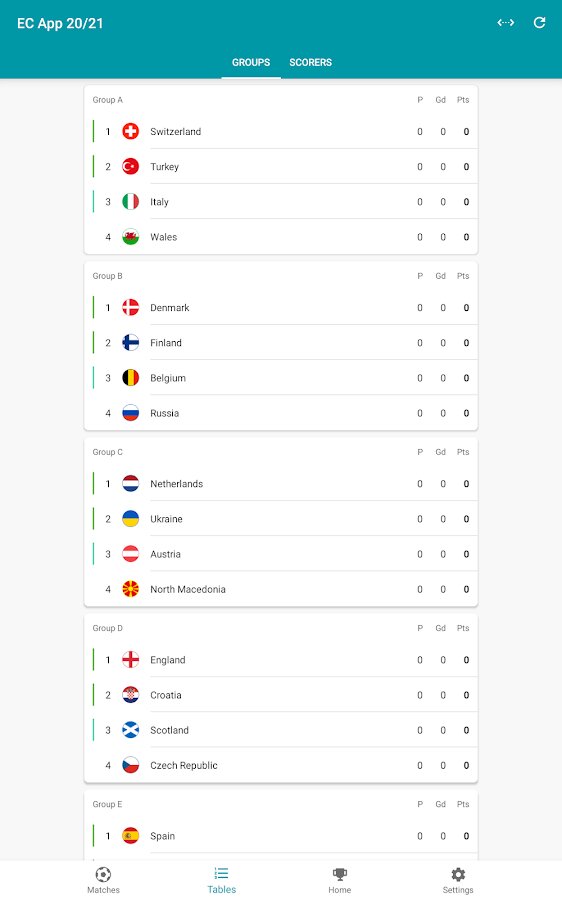Open Home trophy icon
562x900 pixels.
click(340, 874)
